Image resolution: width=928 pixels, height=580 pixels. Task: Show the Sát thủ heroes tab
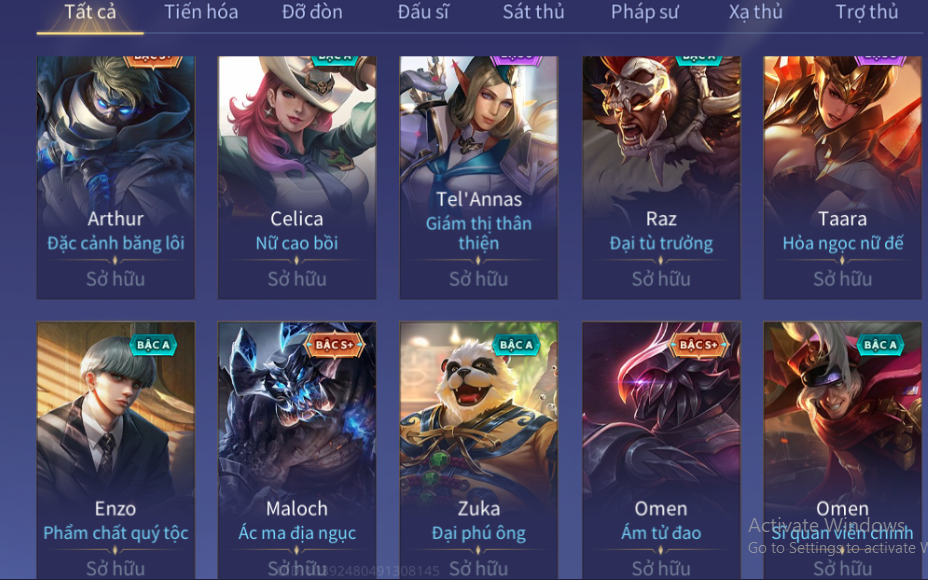533,12
